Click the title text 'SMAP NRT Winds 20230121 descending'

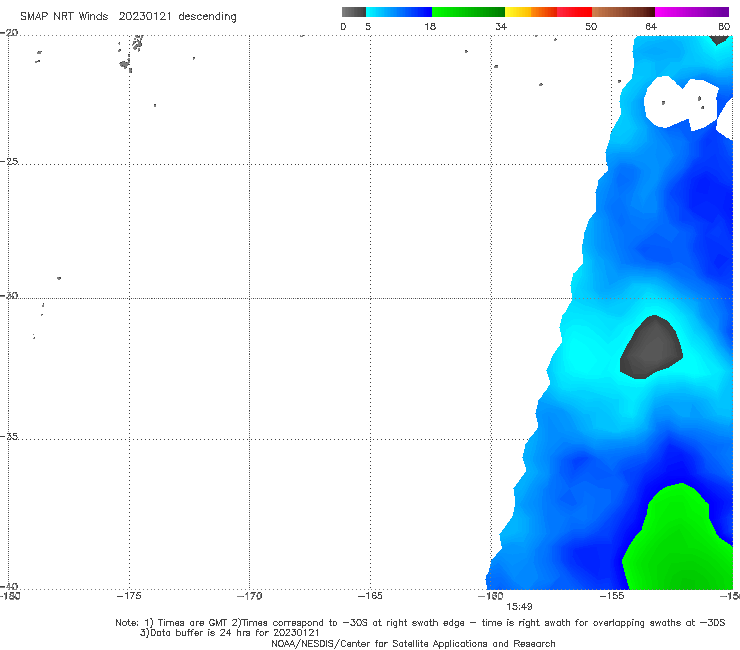(x=128, y=16)
